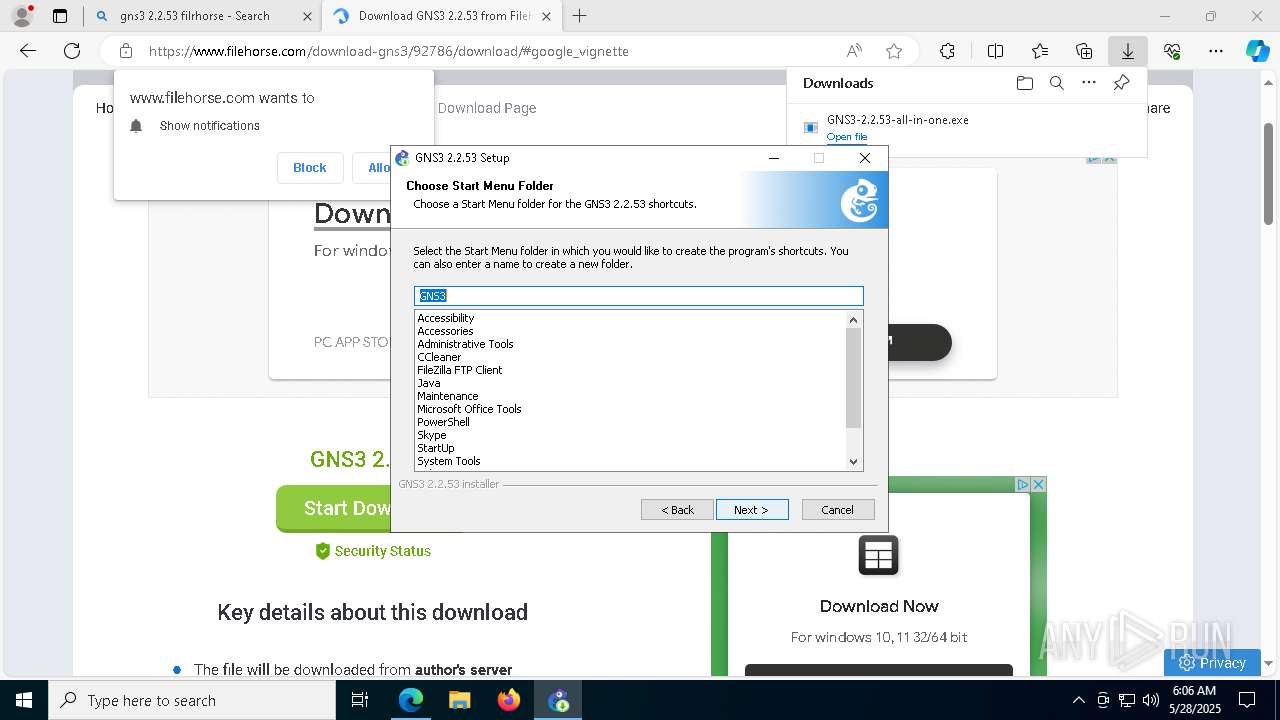Click Next in GNS3 Setup
The width and height of the screenshot is (1280, 720).
coord(752,510)
